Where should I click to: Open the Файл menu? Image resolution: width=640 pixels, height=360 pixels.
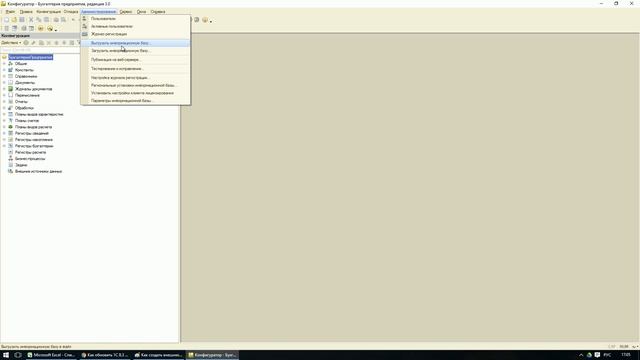click(10, 12)
